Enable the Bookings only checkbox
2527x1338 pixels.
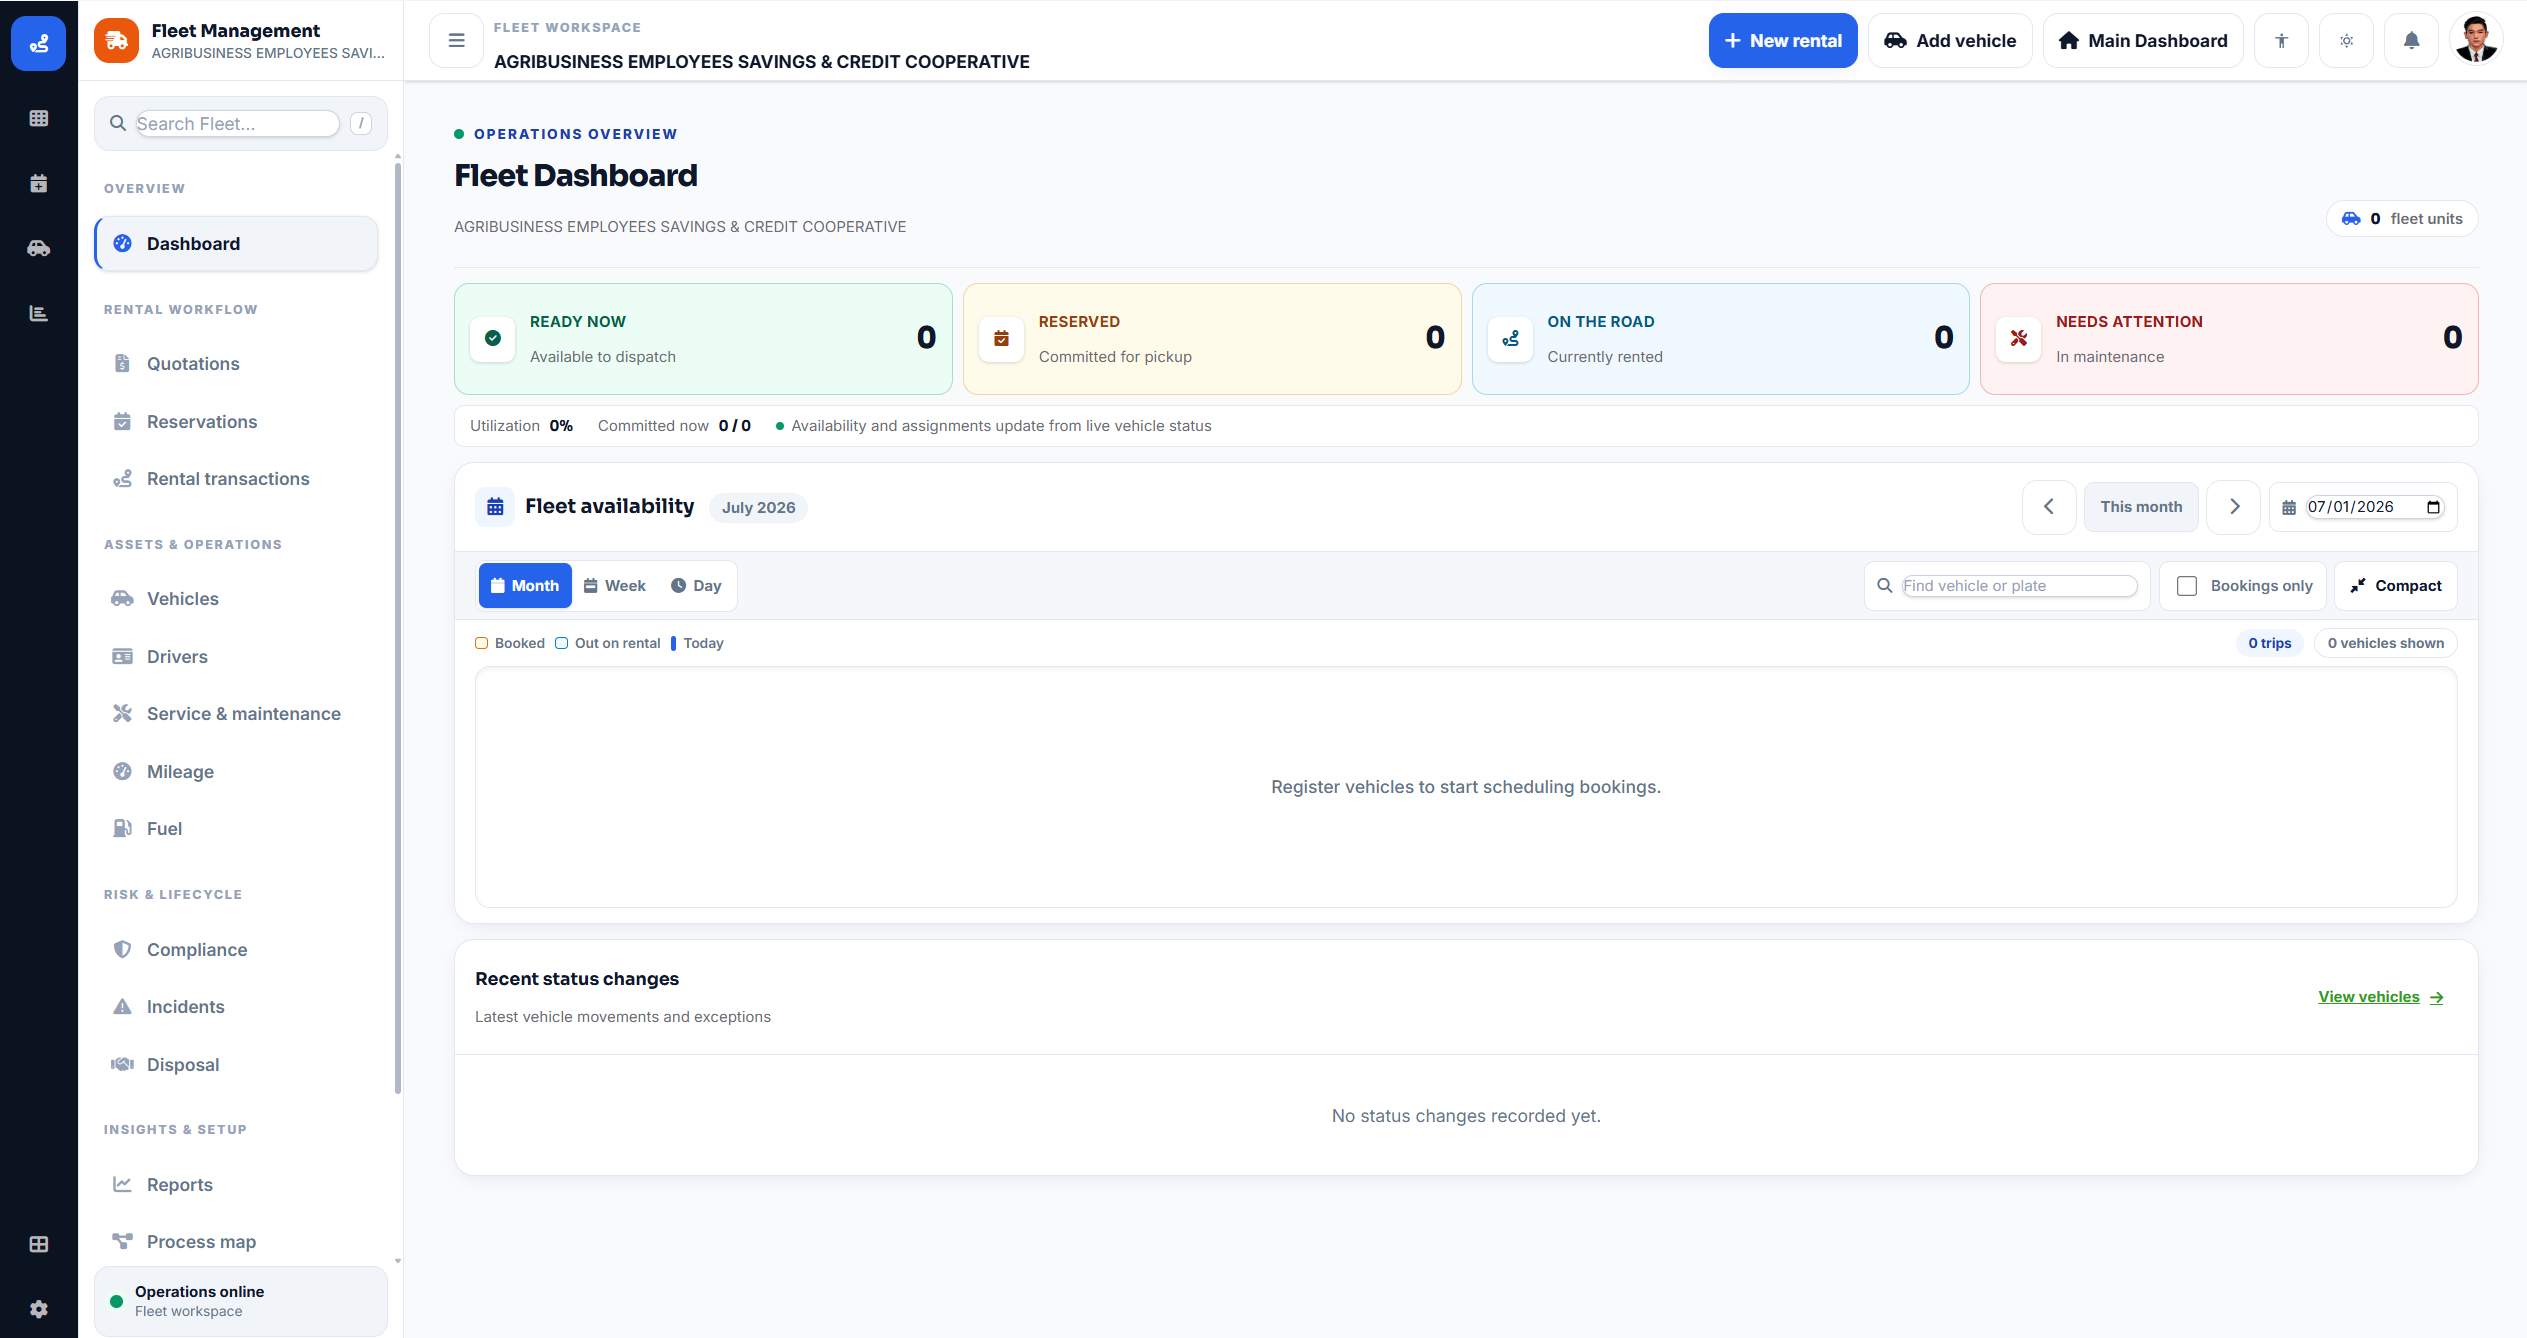(x=2187, y=586)
